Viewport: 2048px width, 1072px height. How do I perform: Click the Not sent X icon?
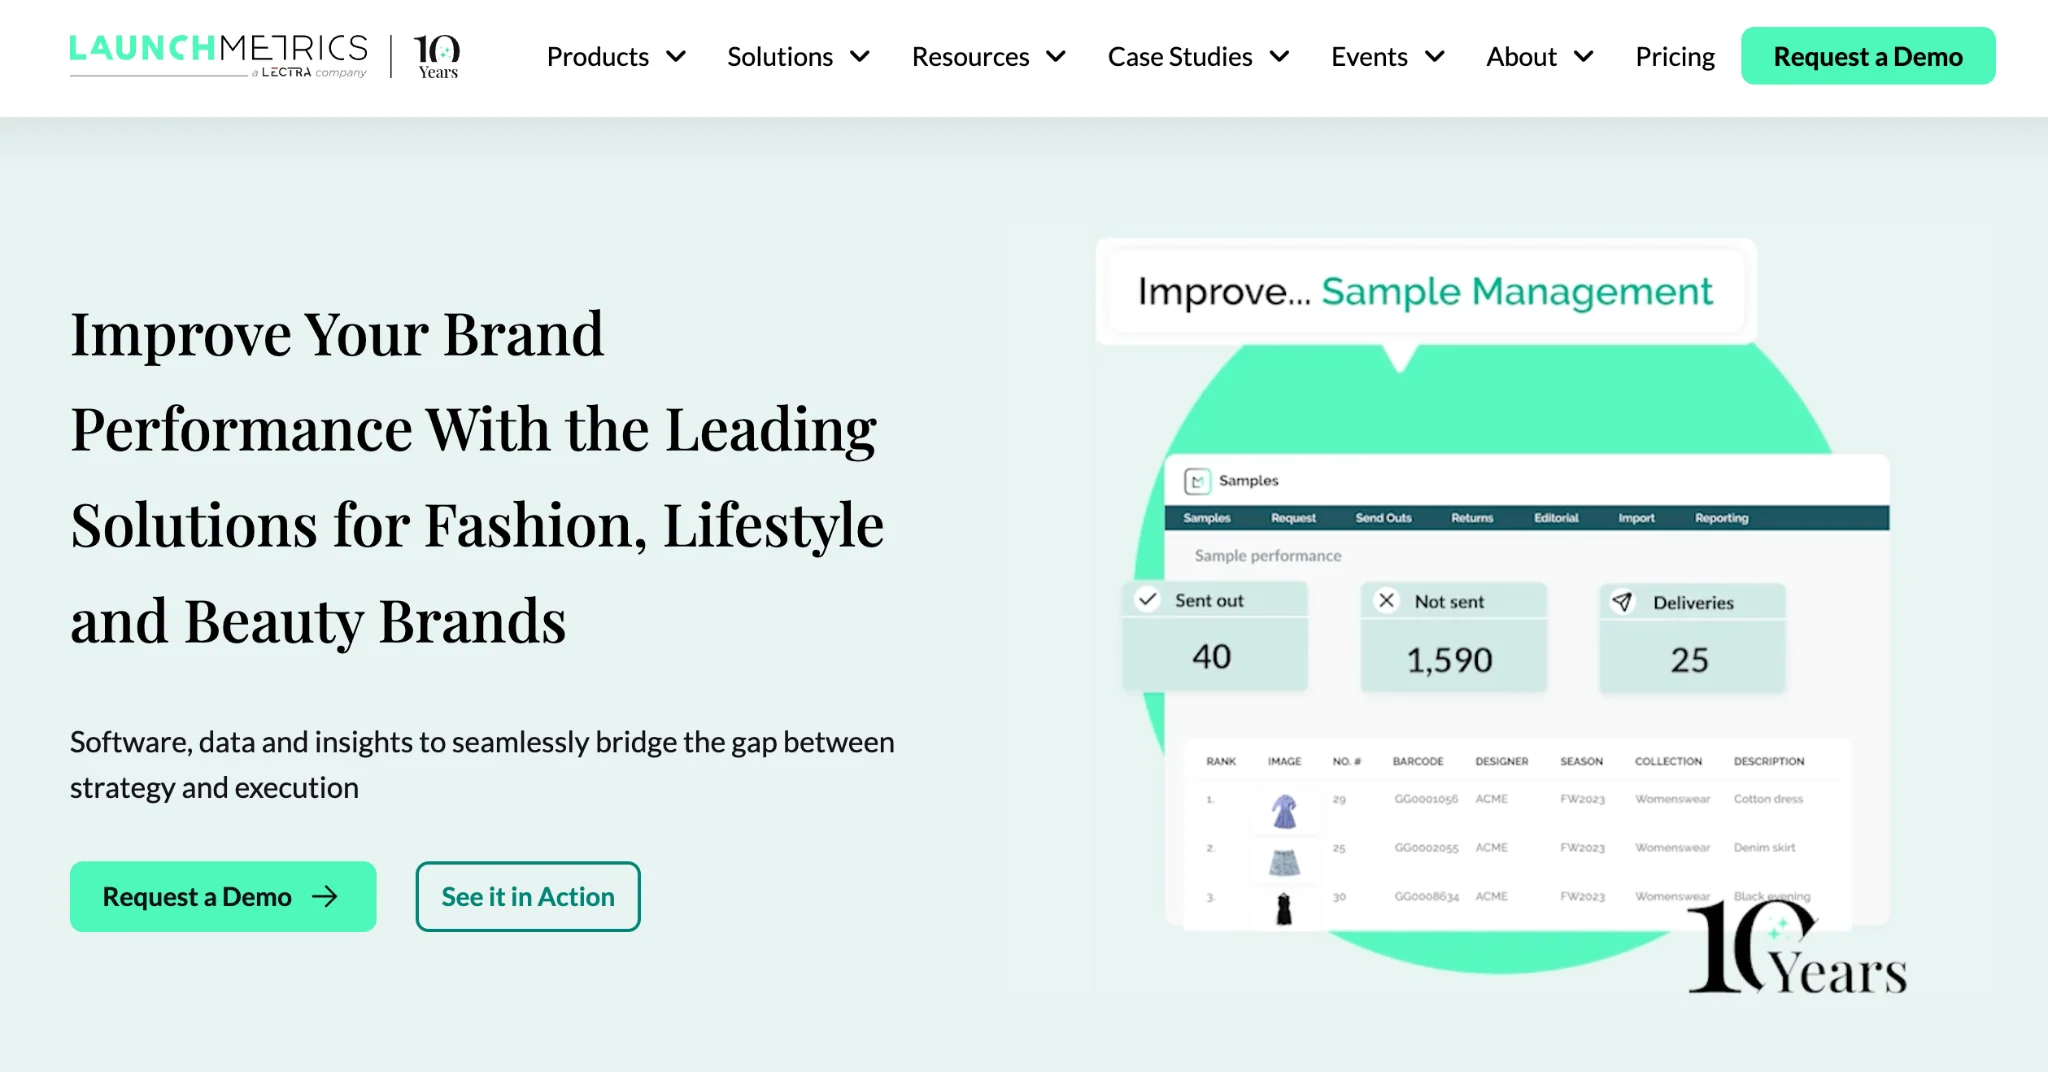tap(1386, 600)
